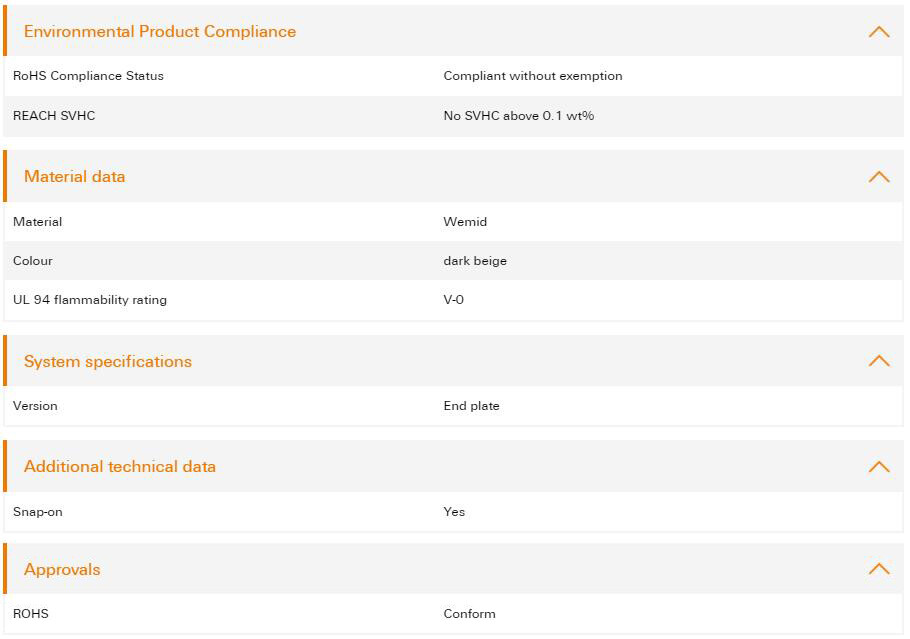Collapse the Approvals section chevron
Image resolution: width=910 pixels, height=639 pixels.
coord(879,569)
